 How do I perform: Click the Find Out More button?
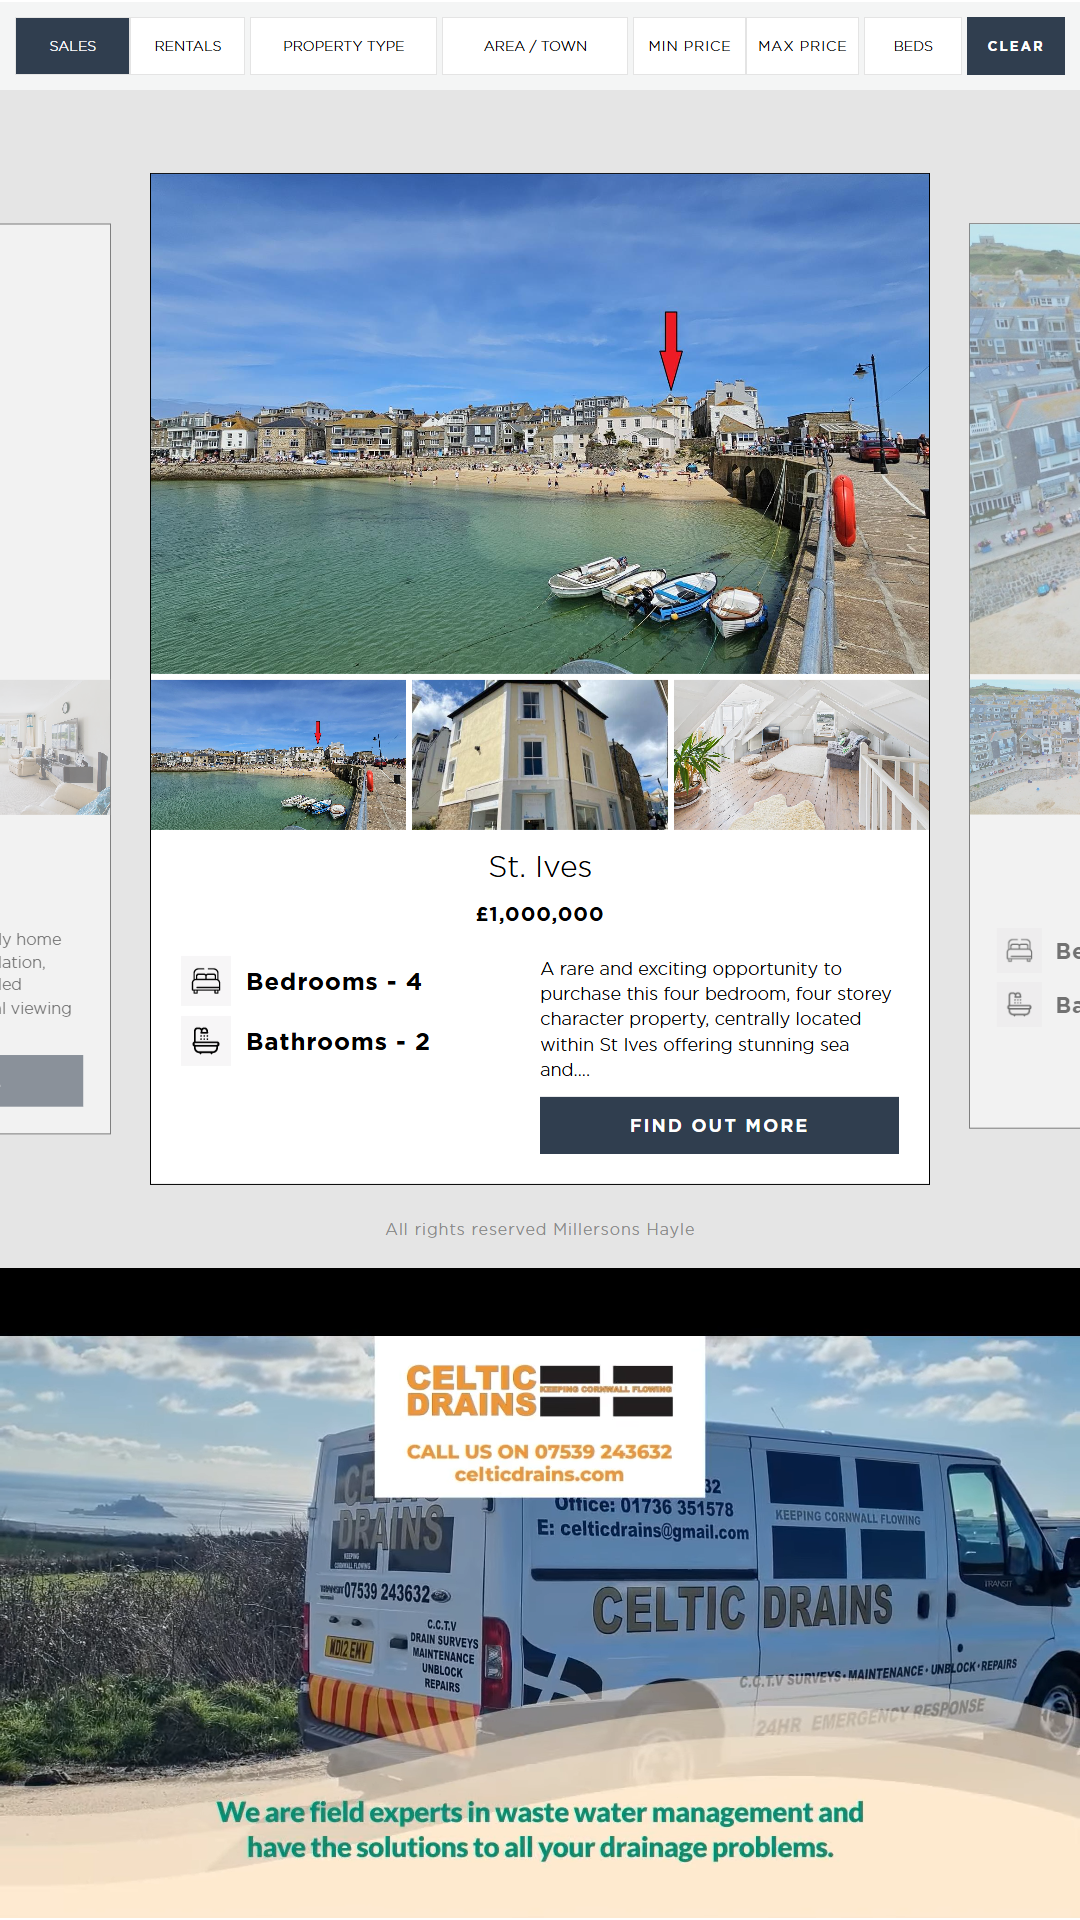click(x=718, y=1125)
